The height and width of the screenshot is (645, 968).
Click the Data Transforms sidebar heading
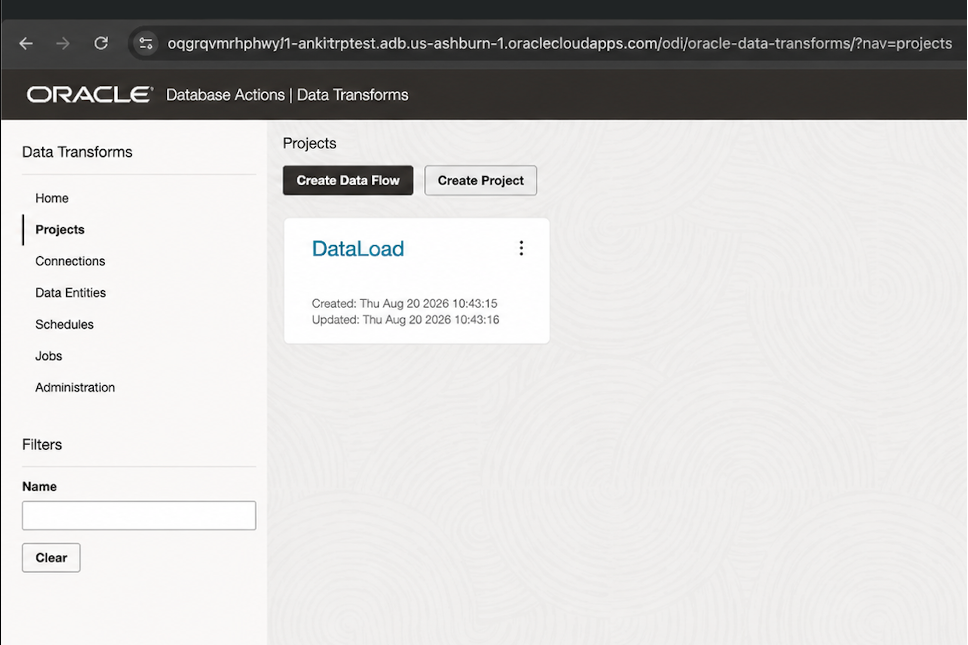[77, 152]
